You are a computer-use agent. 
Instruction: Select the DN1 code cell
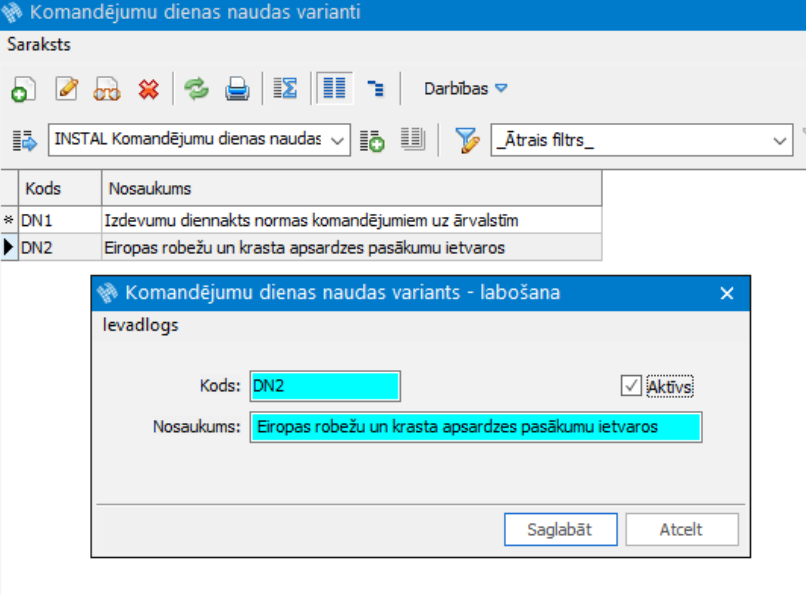(60, 220)
